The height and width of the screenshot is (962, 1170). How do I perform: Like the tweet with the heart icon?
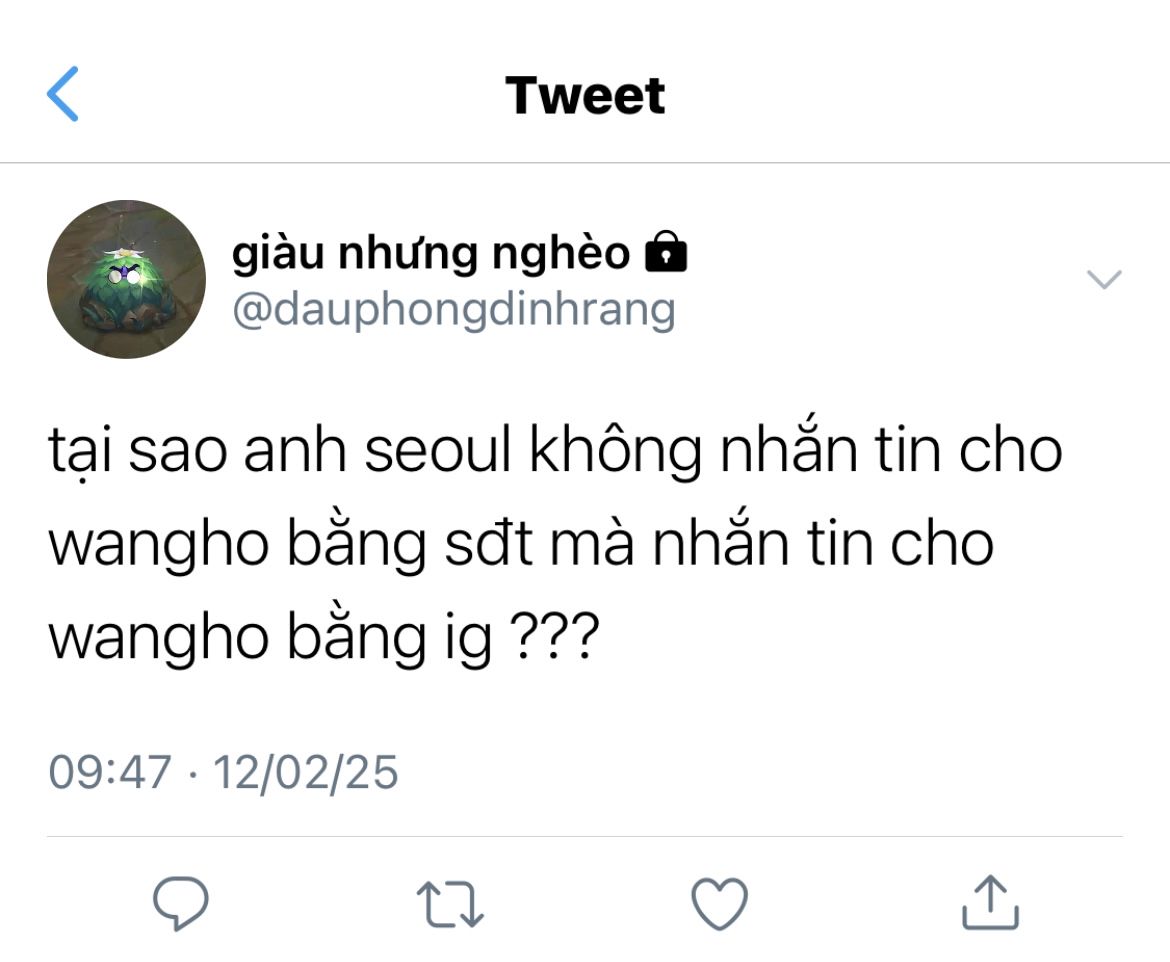719,903
